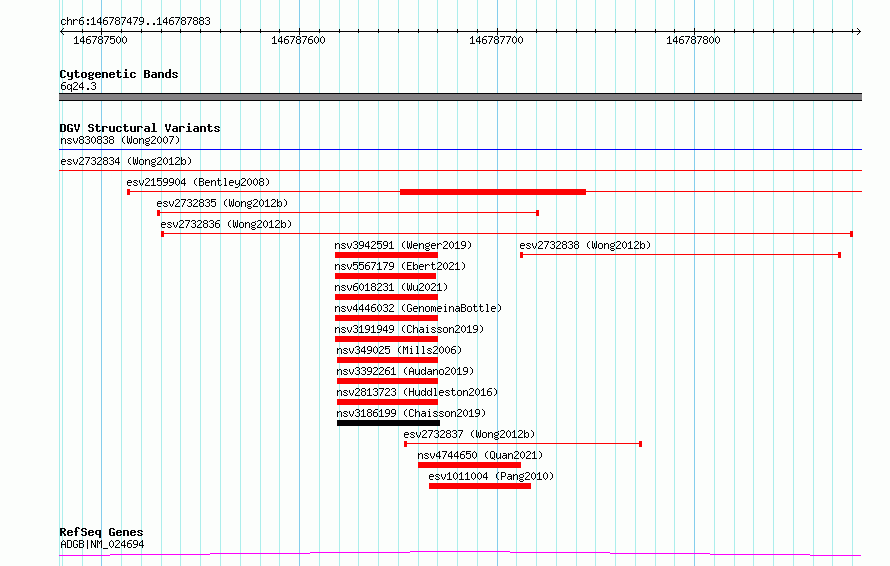The width and height of the screenshot is (890, 566).
Task: Open variant esv2732834 (Wong2012b)
Action: pyautogui.click(x=126, y=161)
